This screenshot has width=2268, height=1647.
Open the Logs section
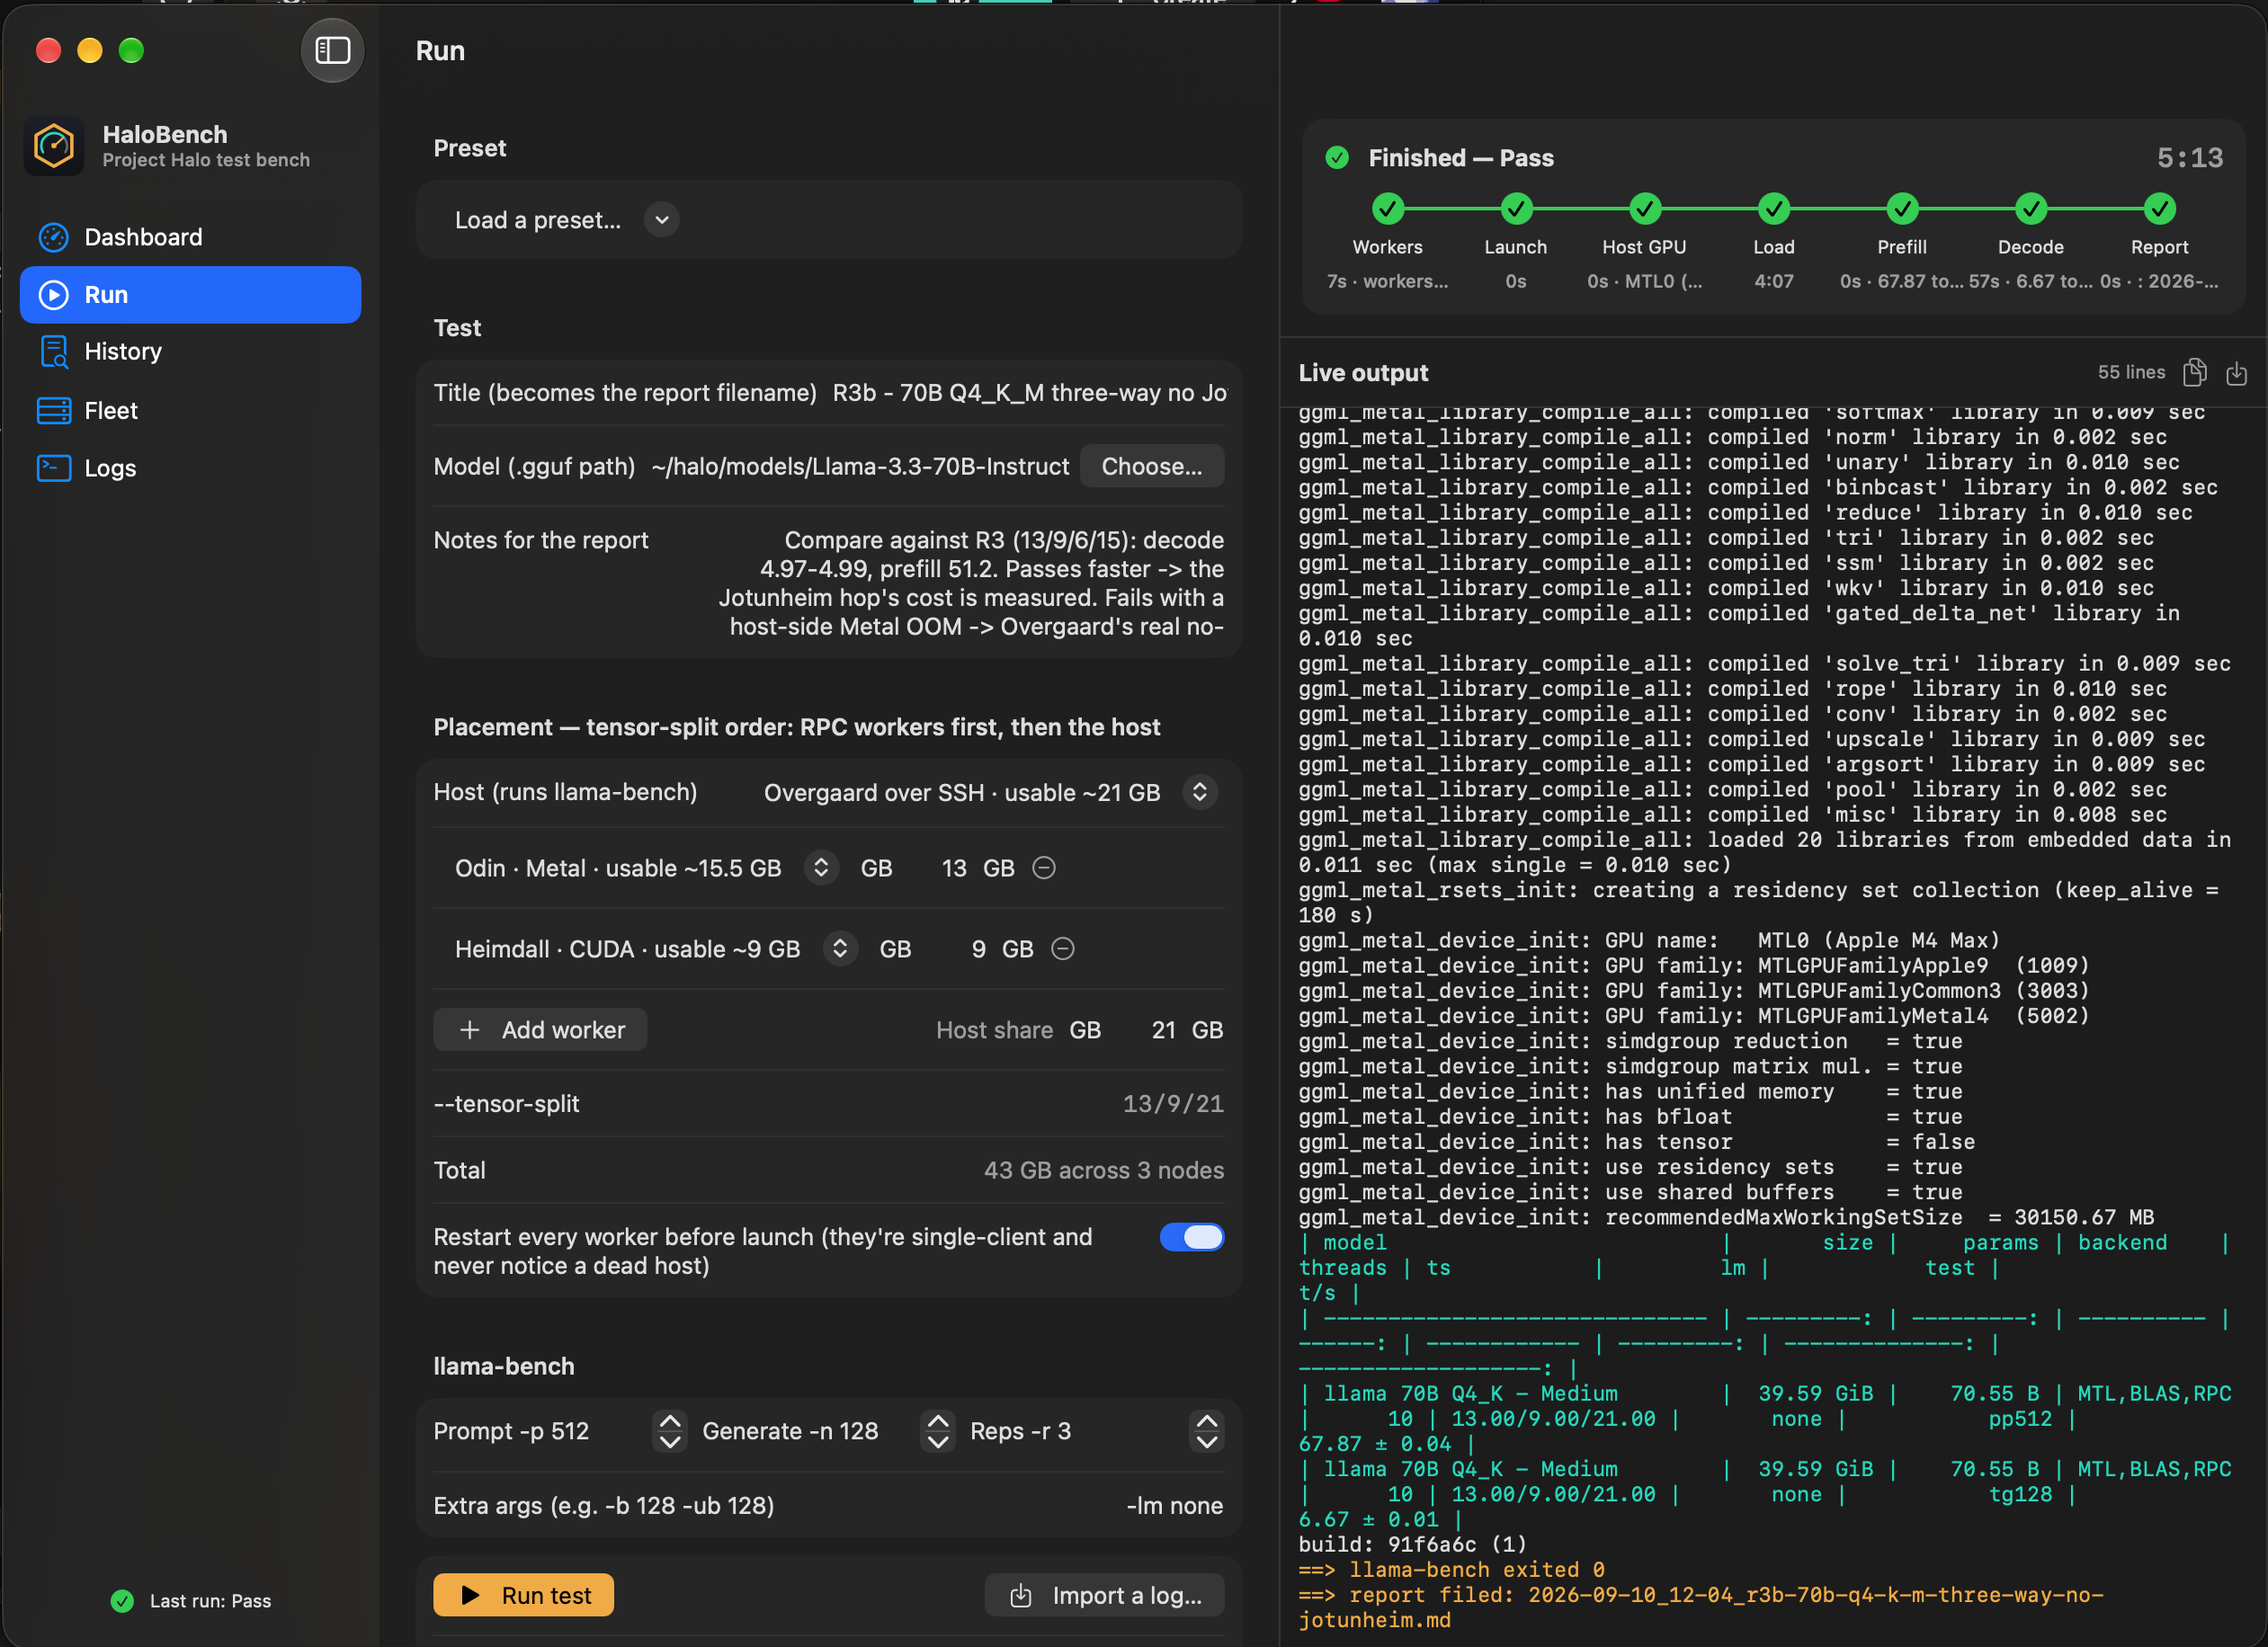(x=190, y=468)
